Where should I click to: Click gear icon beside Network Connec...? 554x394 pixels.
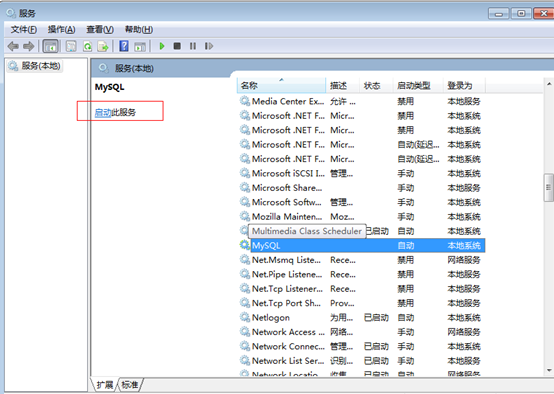[244, 346]
